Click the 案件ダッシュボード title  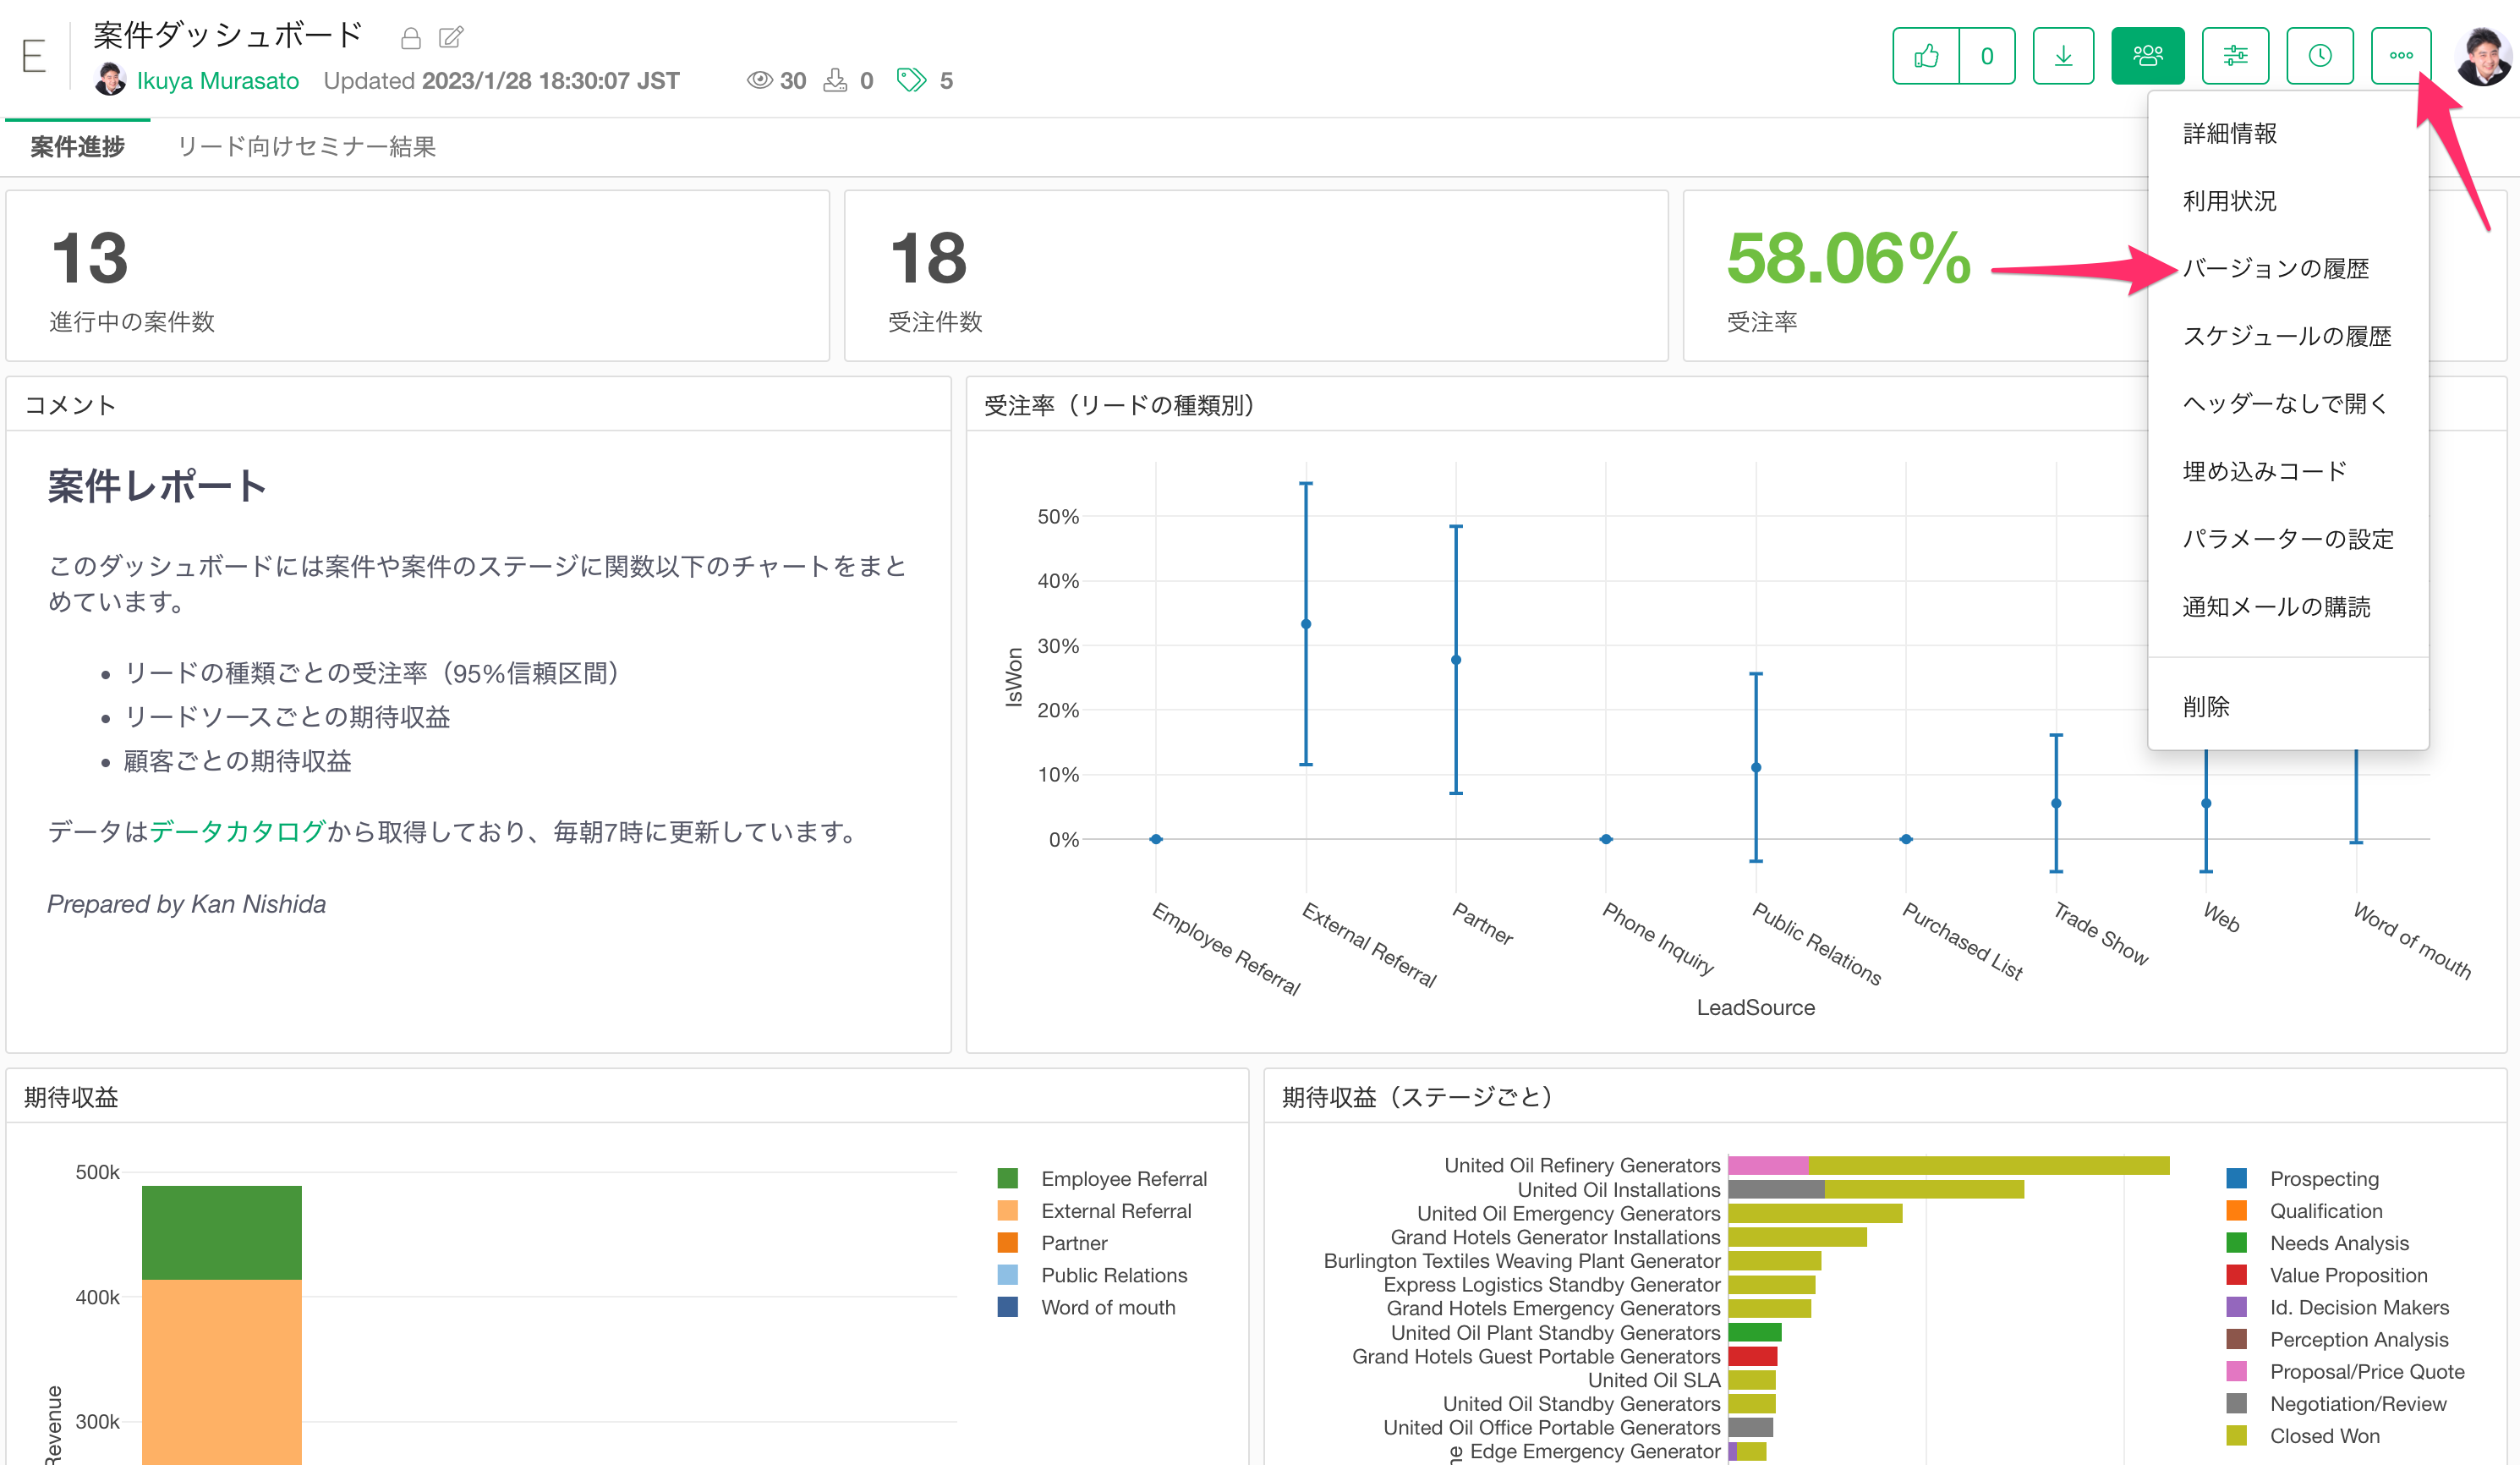[x=227, y=35]
